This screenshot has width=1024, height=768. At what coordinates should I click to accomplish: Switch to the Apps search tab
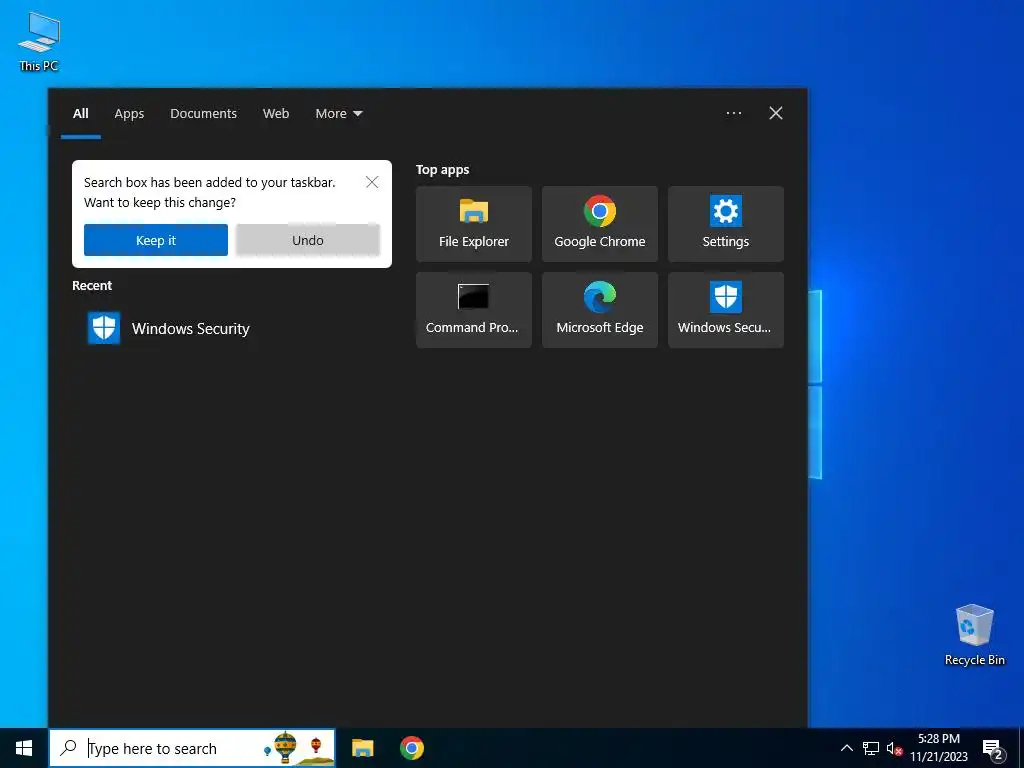129,114
